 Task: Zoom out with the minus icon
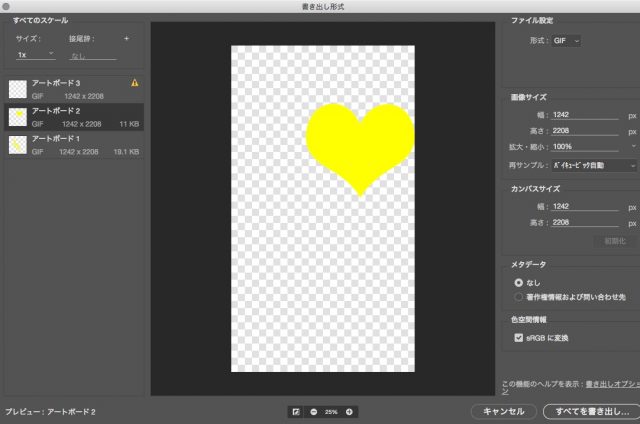pos(313,411)
